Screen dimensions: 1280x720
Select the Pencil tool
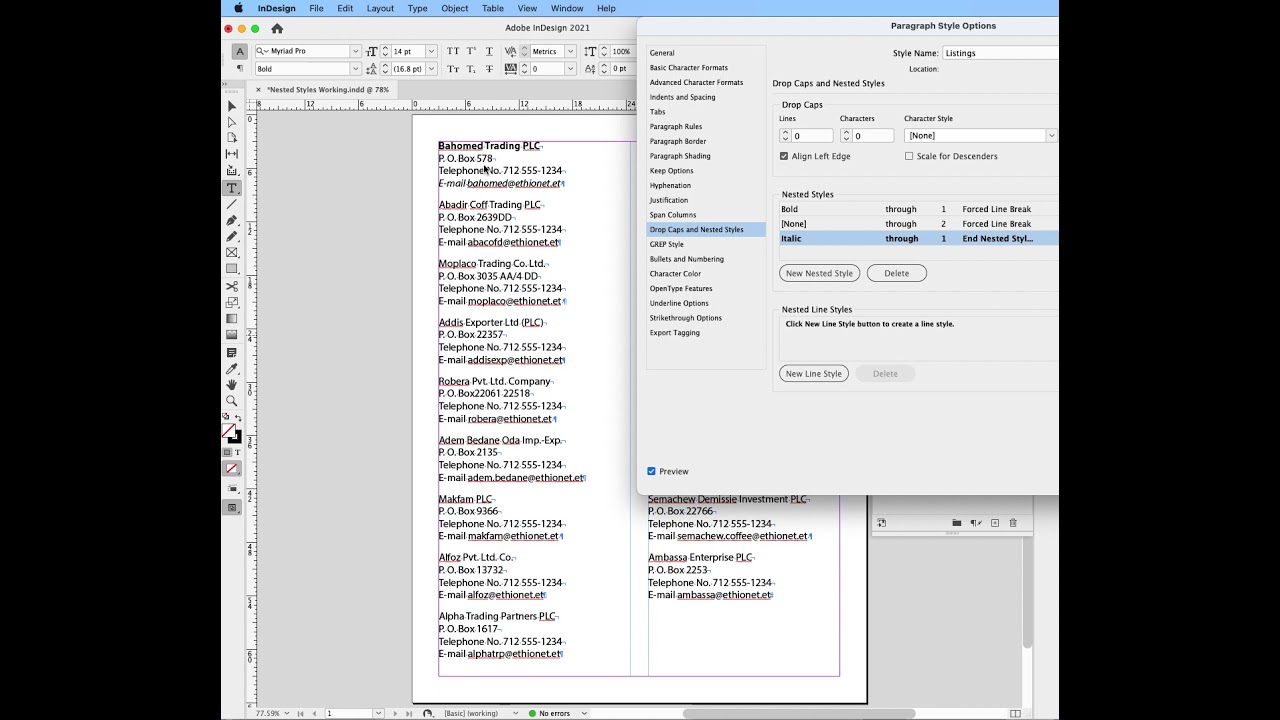click(232, 236)
